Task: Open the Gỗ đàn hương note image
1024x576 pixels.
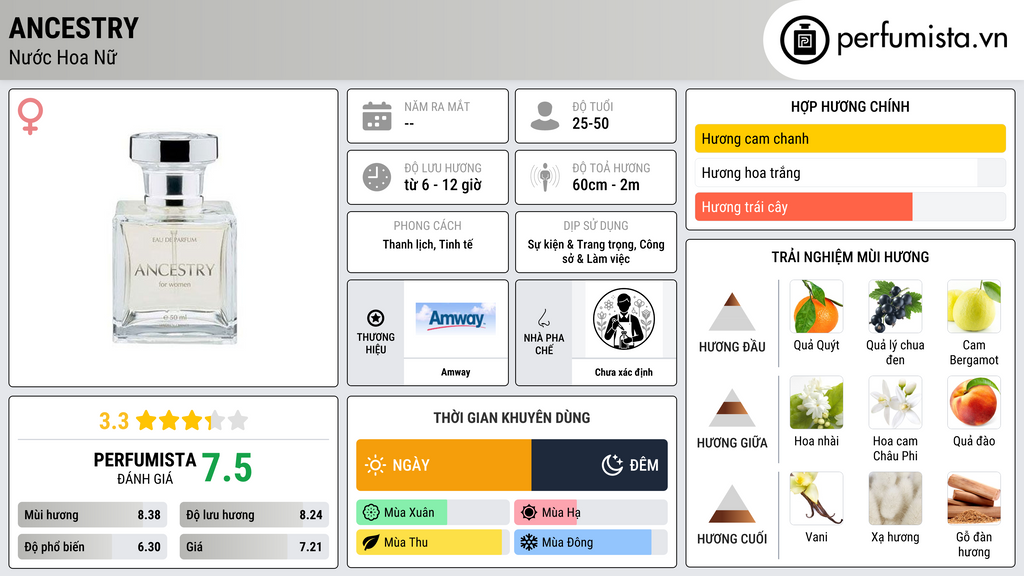Action: [x=974, y=498]
